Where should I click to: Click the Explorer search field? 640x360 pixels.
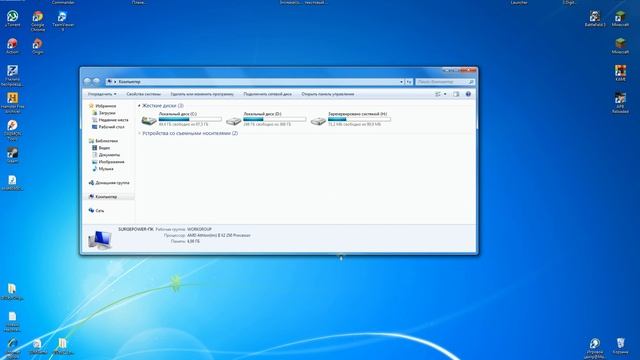445,82
